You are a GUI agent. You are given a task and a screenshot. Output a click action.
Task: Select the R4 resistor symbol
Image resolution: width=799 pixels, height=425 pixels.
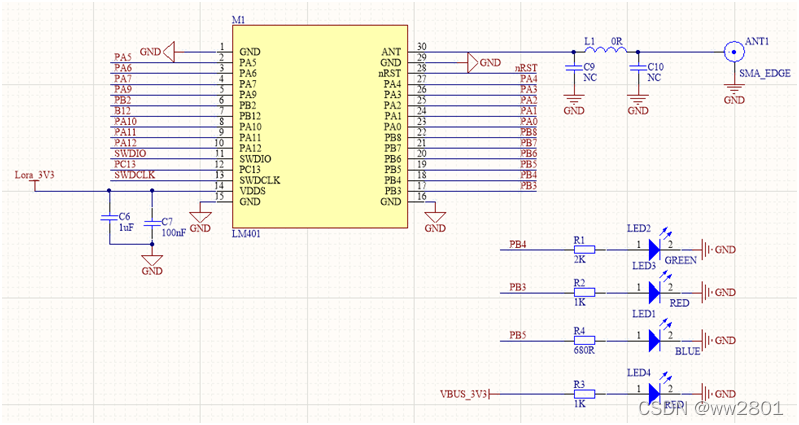[x=584, y=340]
